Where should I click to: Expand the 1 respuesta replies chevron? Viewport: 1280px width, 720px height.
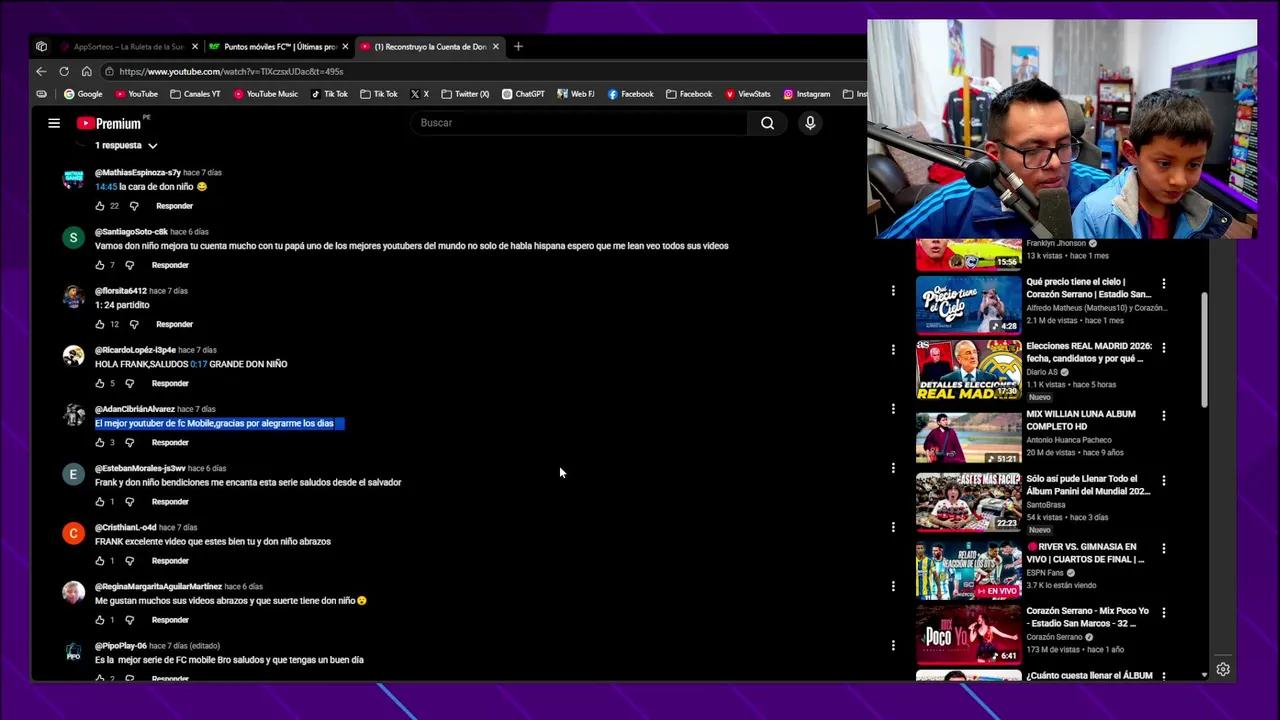tap(152, 146)
